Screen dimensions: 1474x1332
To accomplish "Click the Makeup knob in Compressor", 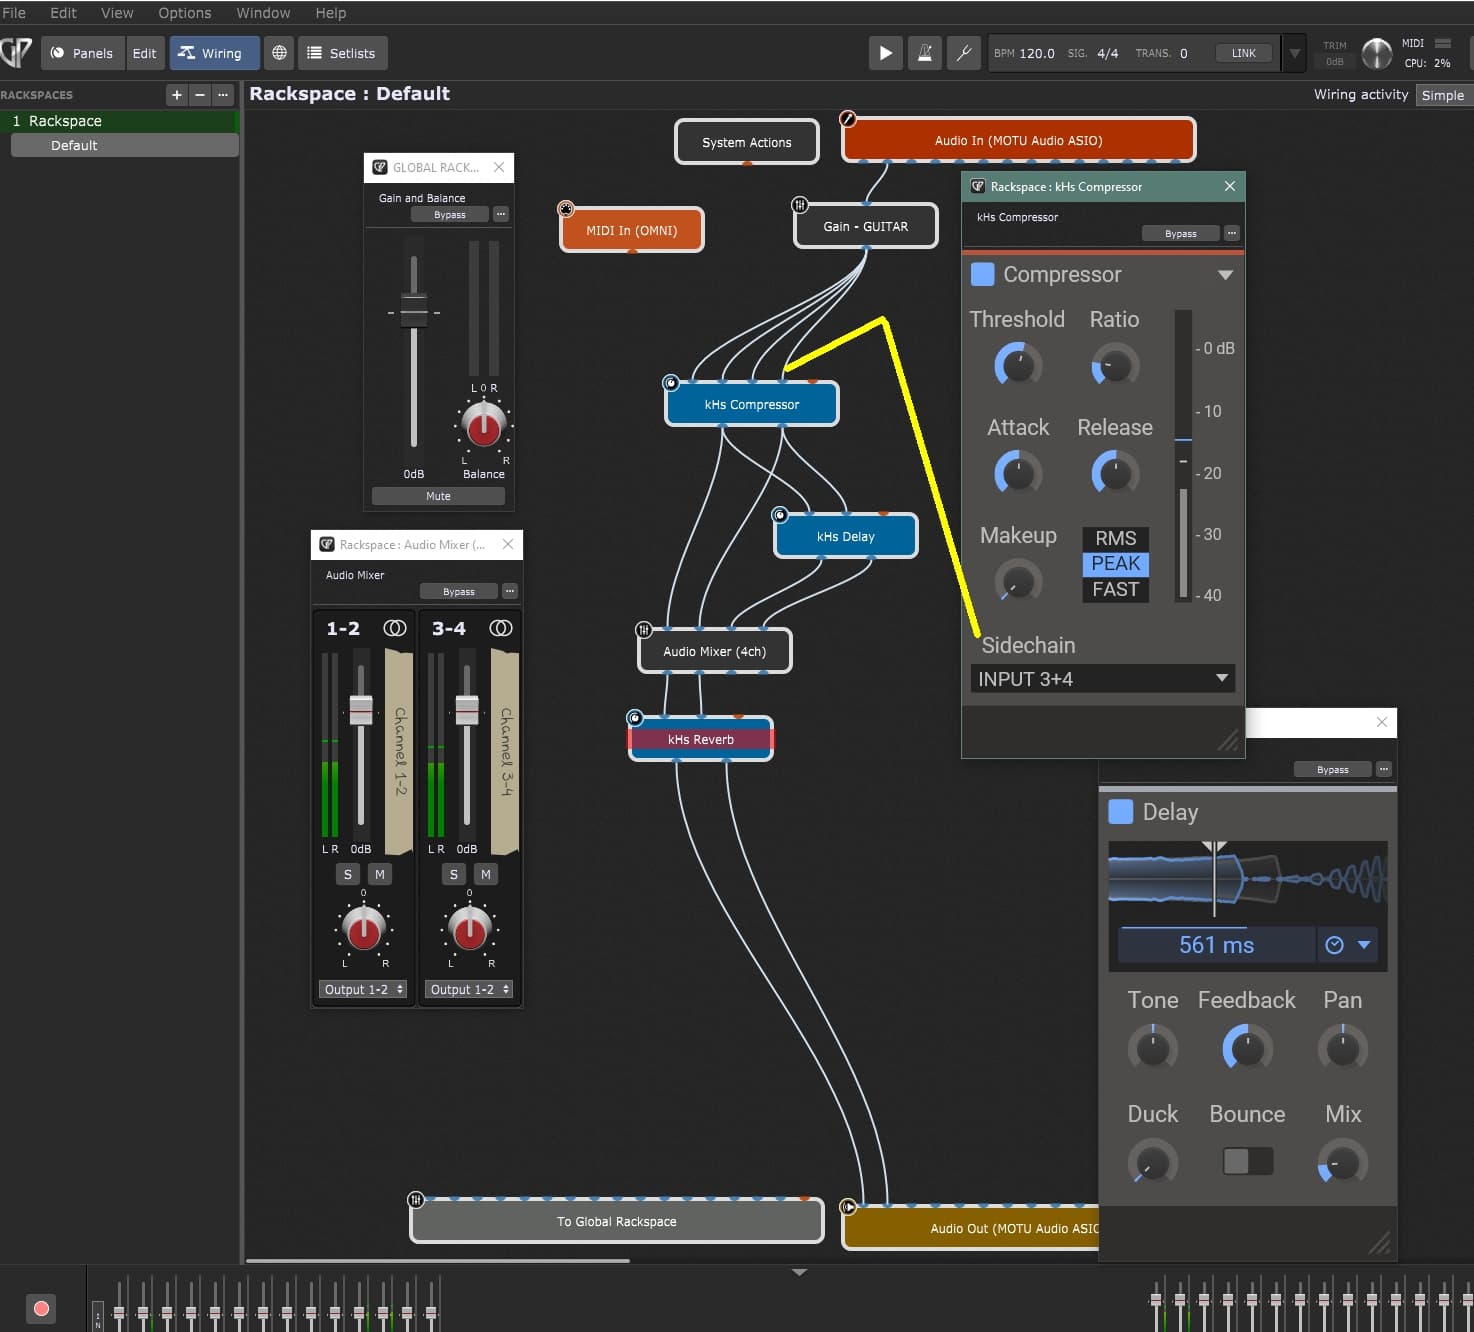I will click(1018, 581).
